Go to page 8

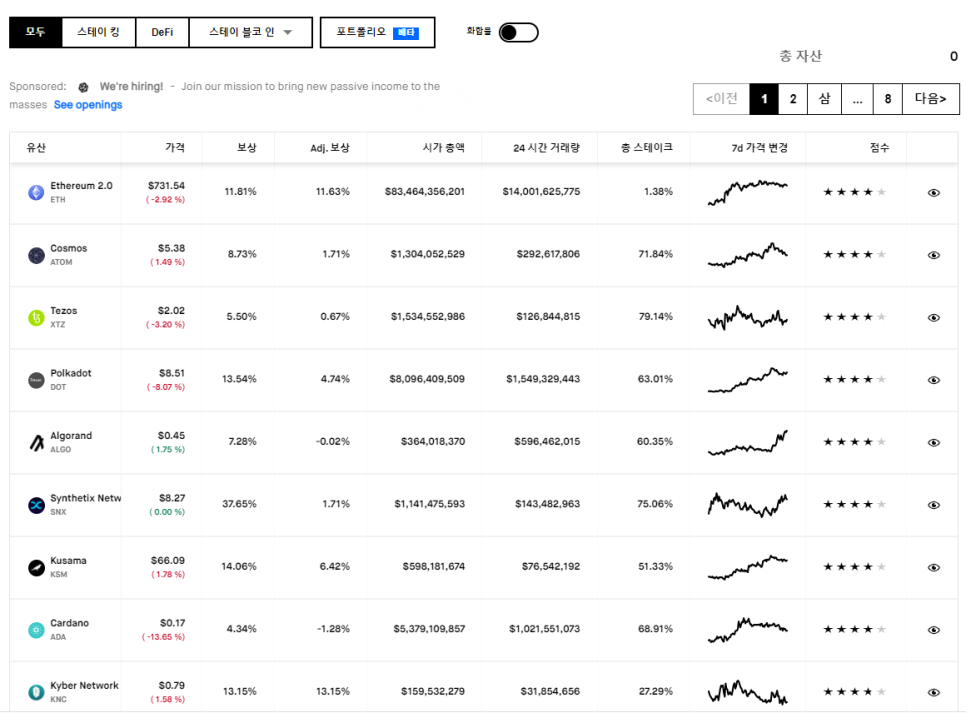pyautogui.click(x=888, y=99)
